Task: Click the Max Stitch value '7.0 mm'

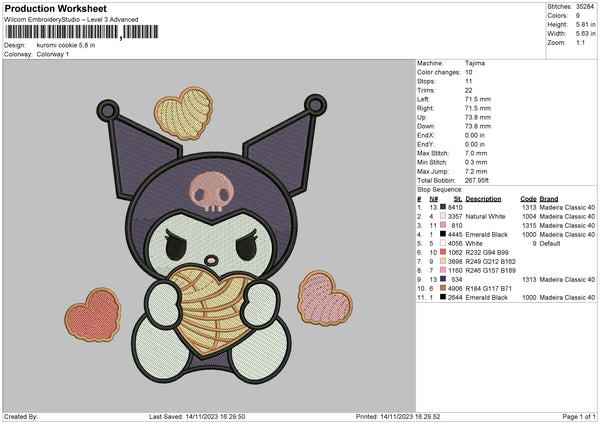Action: (476, 153)
